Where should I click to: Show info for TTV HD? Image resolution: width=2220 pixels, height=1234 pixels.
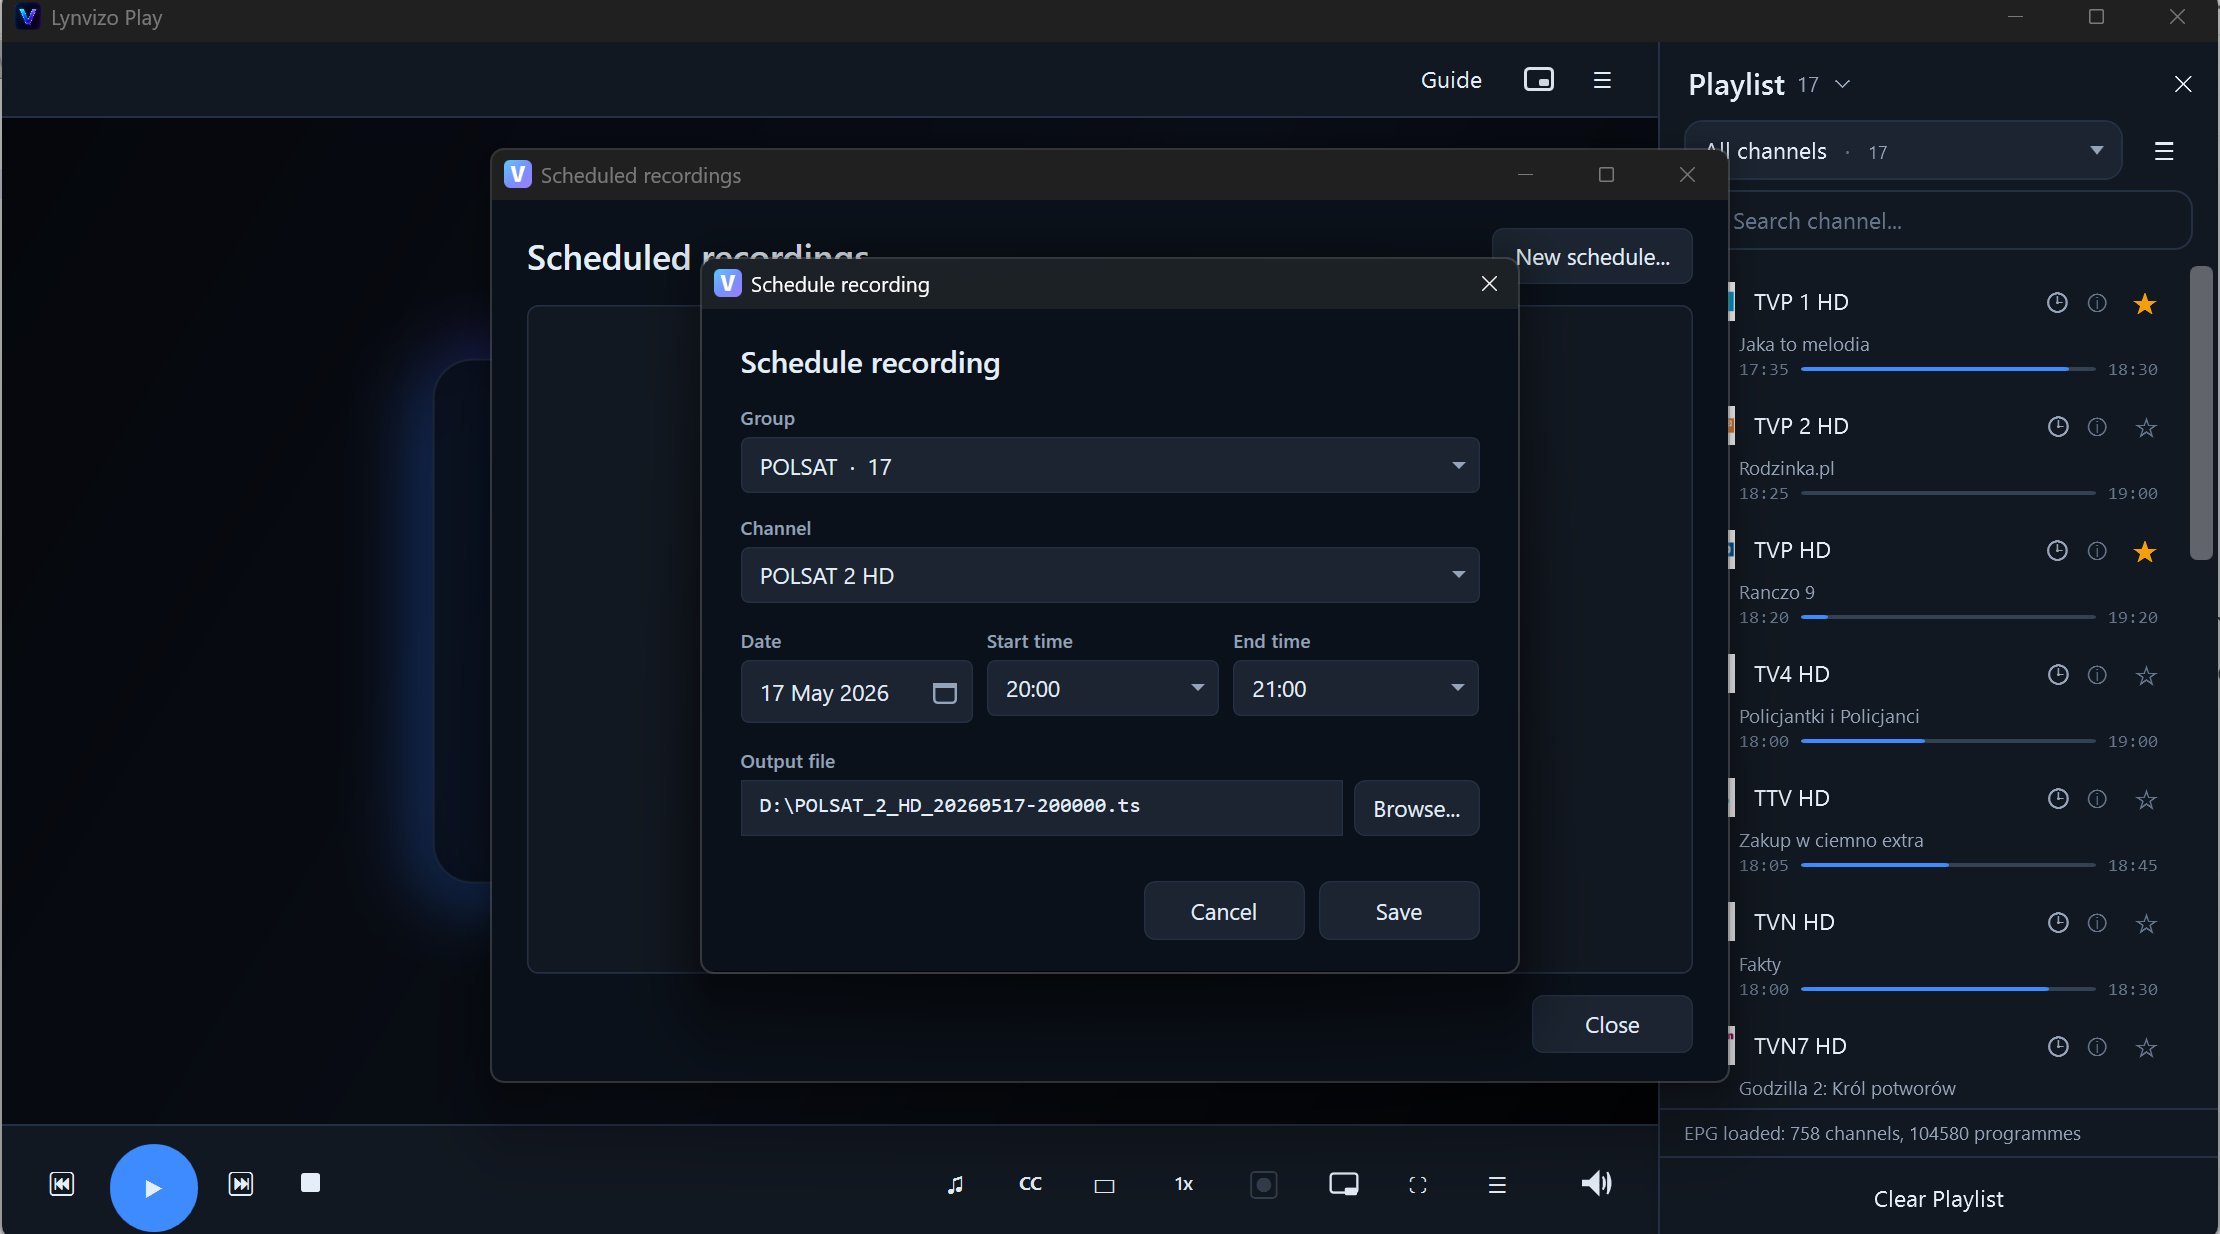click(2097, 799)
